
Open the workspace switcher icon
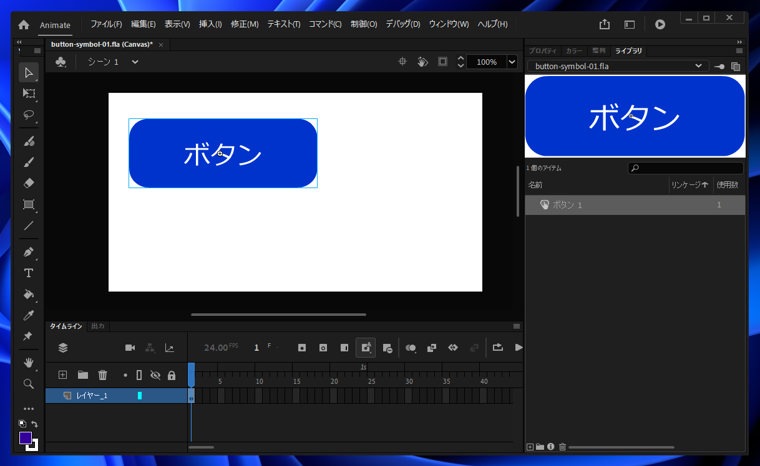click(630, 24)
